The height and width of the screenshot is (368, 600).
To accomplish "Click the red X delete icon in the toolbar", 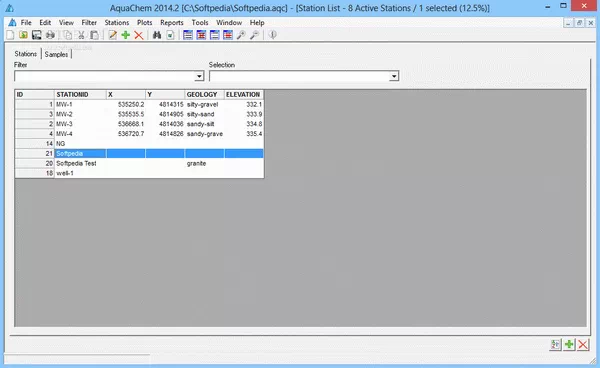I will pos(139,35).
